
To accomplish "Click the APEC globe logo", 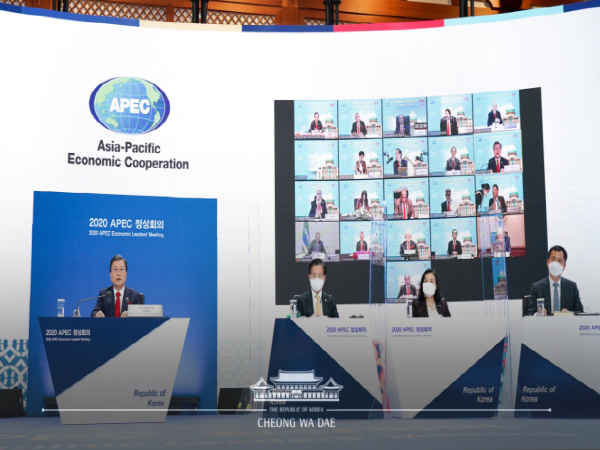I will point(129,106).
